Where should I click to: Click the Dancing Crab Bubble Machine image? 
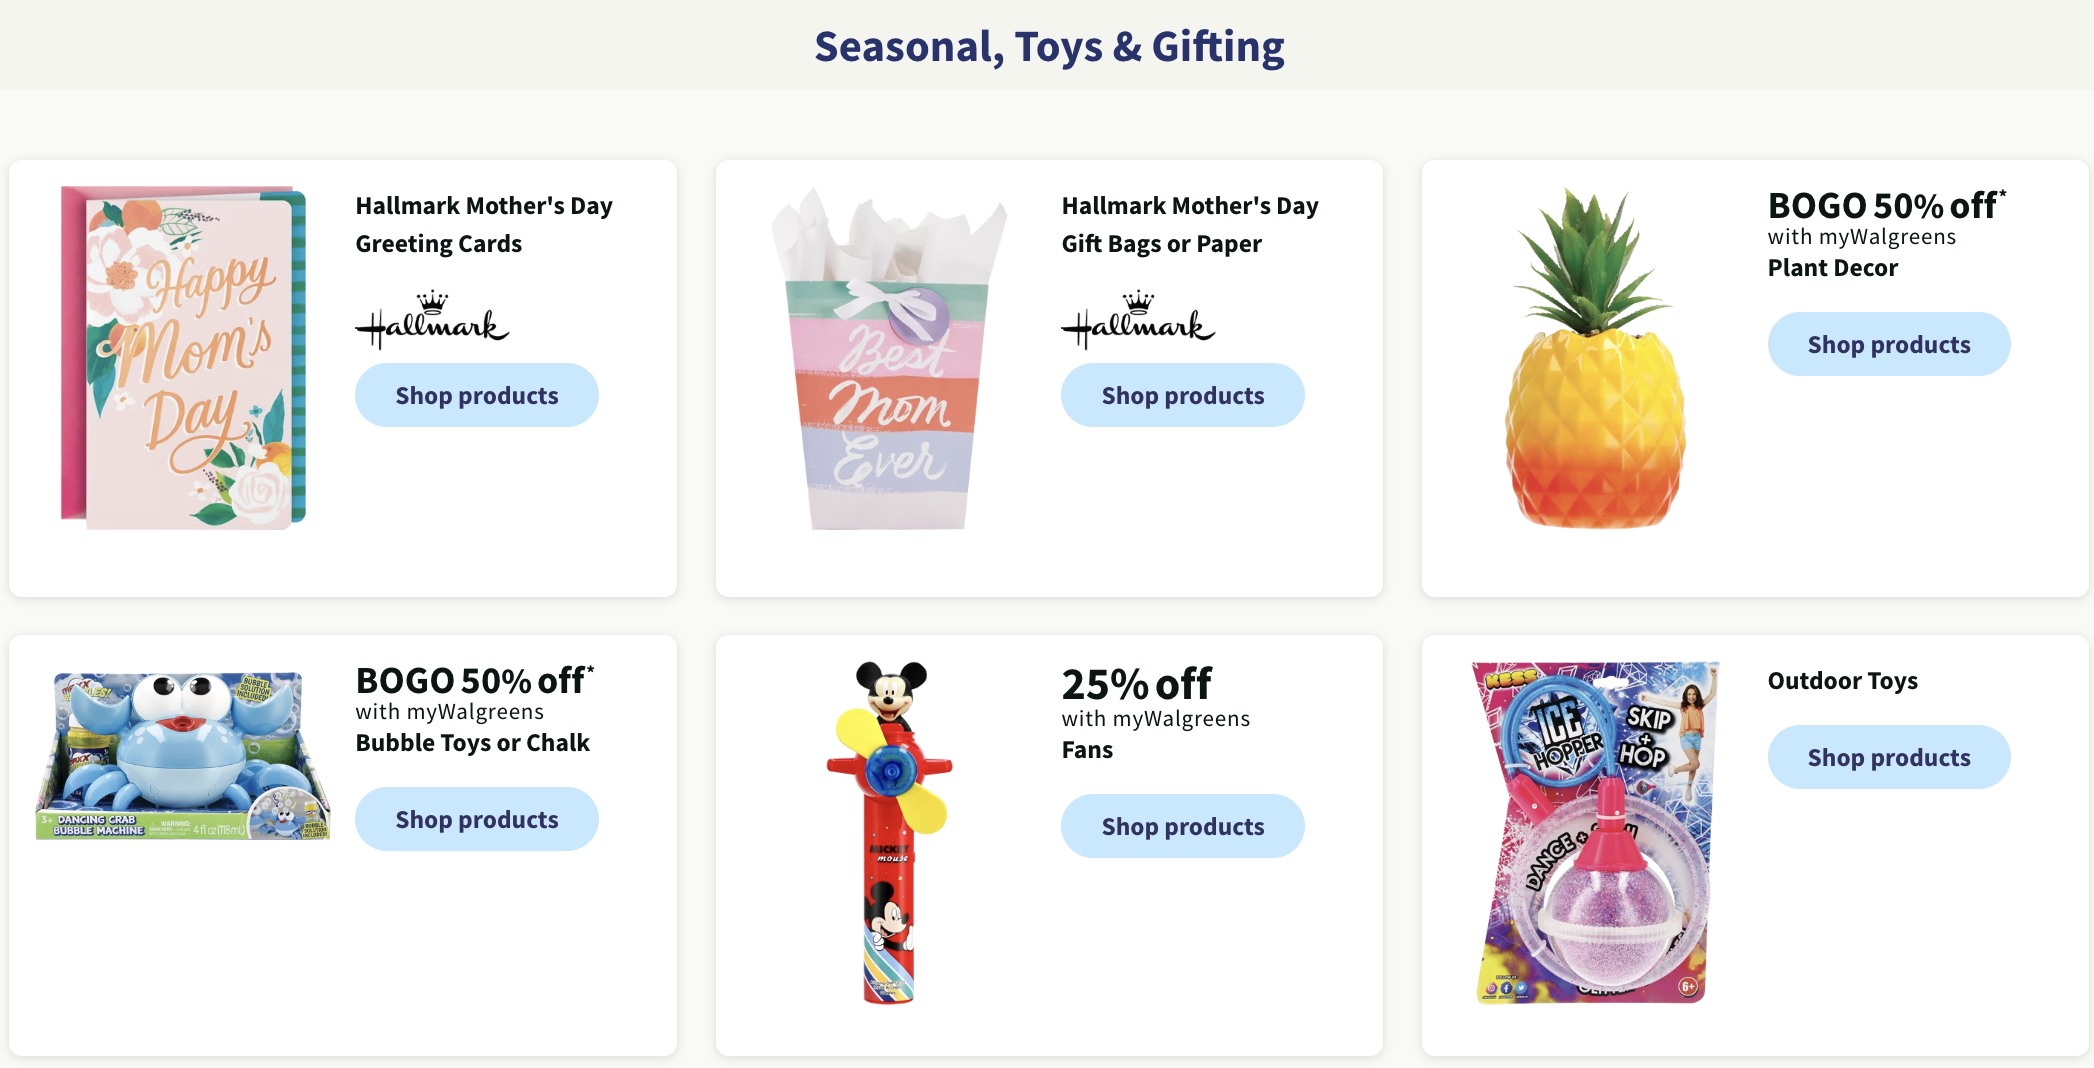pos(183,755)
